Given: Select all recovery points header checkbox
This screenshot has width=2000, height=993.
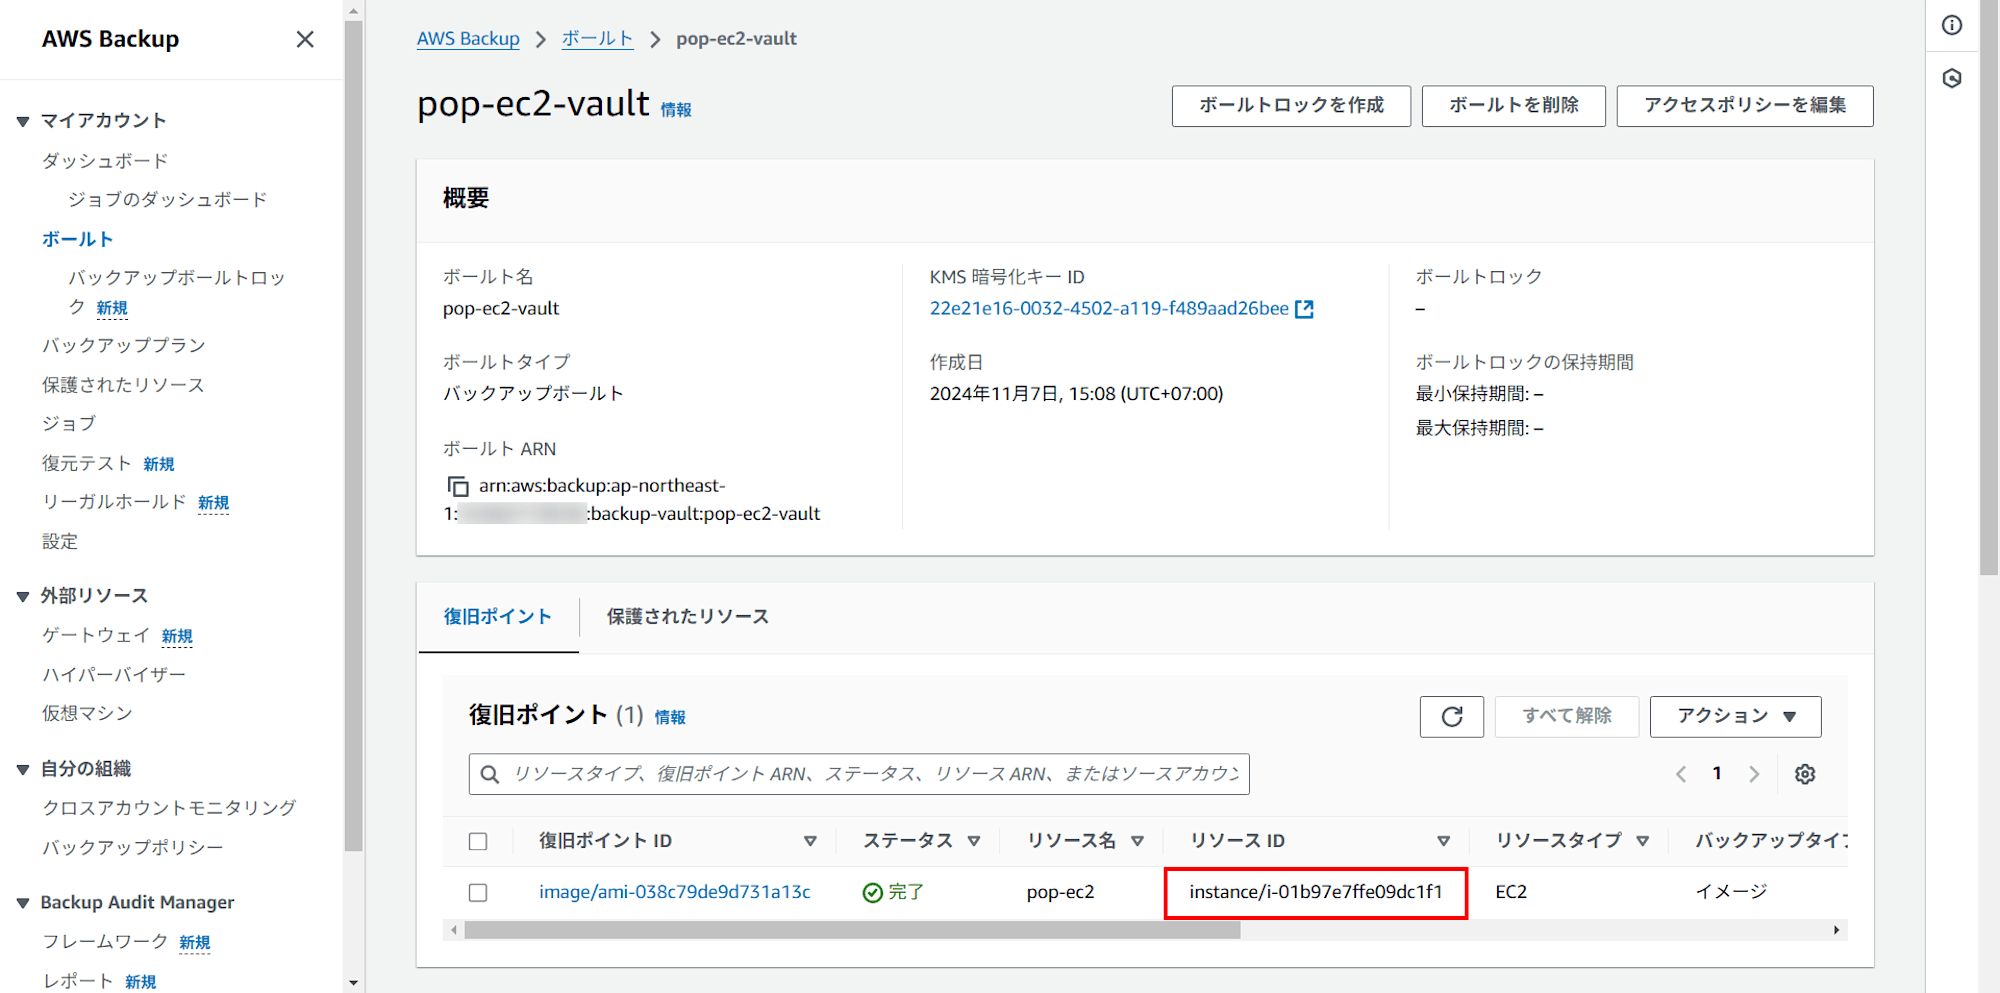Looking at the screenshot, I should (x=478, y=841).
